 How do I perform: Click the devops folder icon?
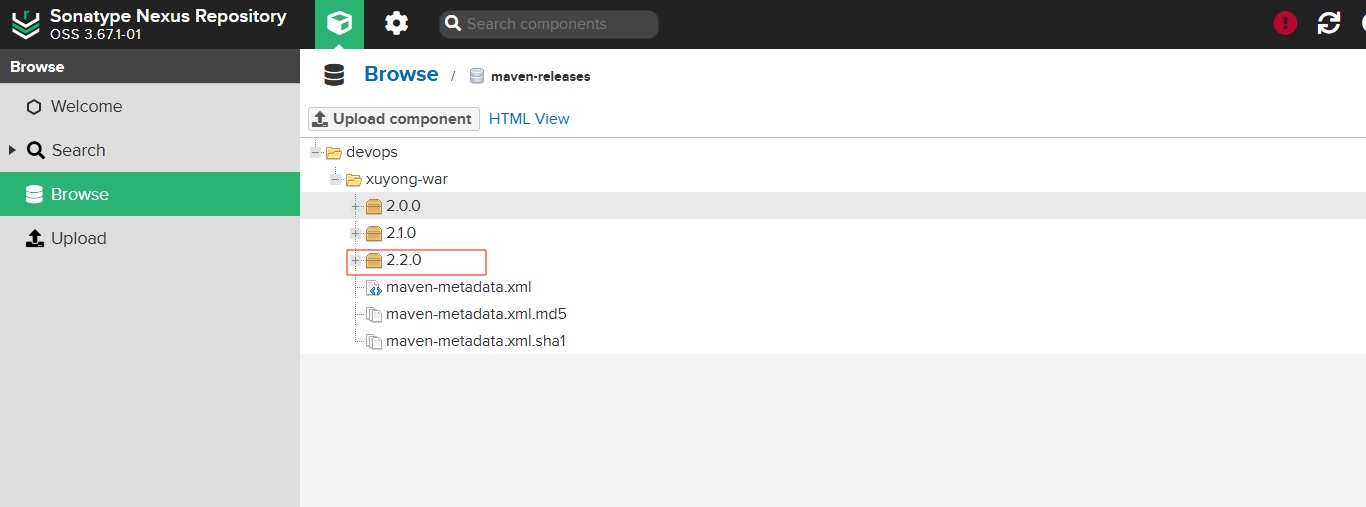334,153
